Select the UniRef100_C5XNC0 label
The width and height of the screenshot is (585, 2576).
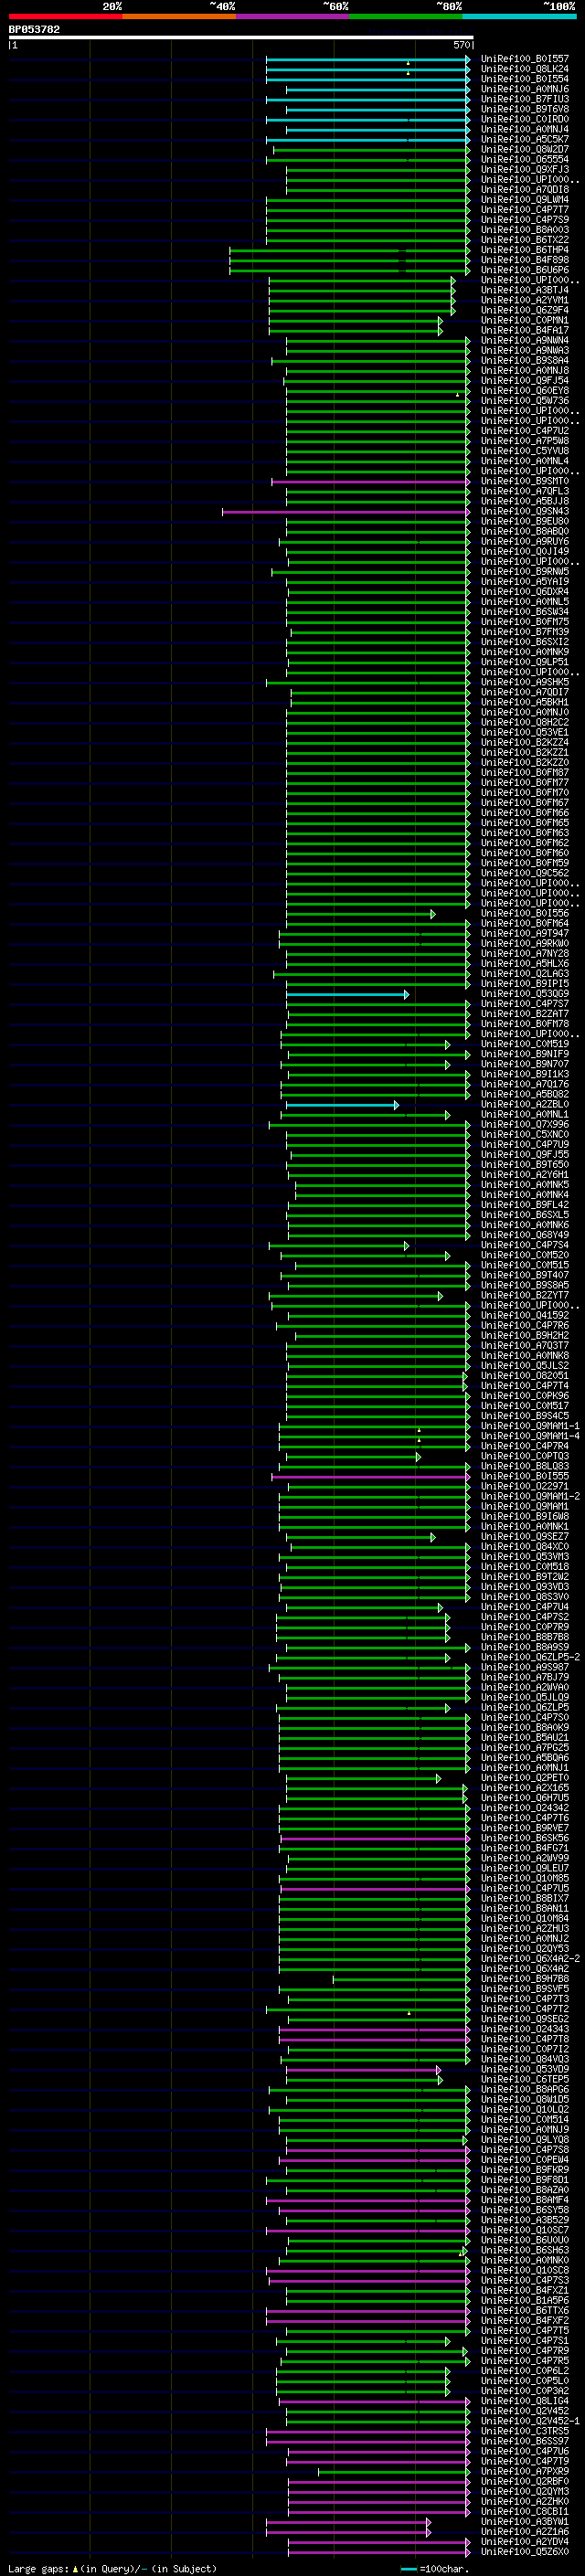click(524, 1134)
